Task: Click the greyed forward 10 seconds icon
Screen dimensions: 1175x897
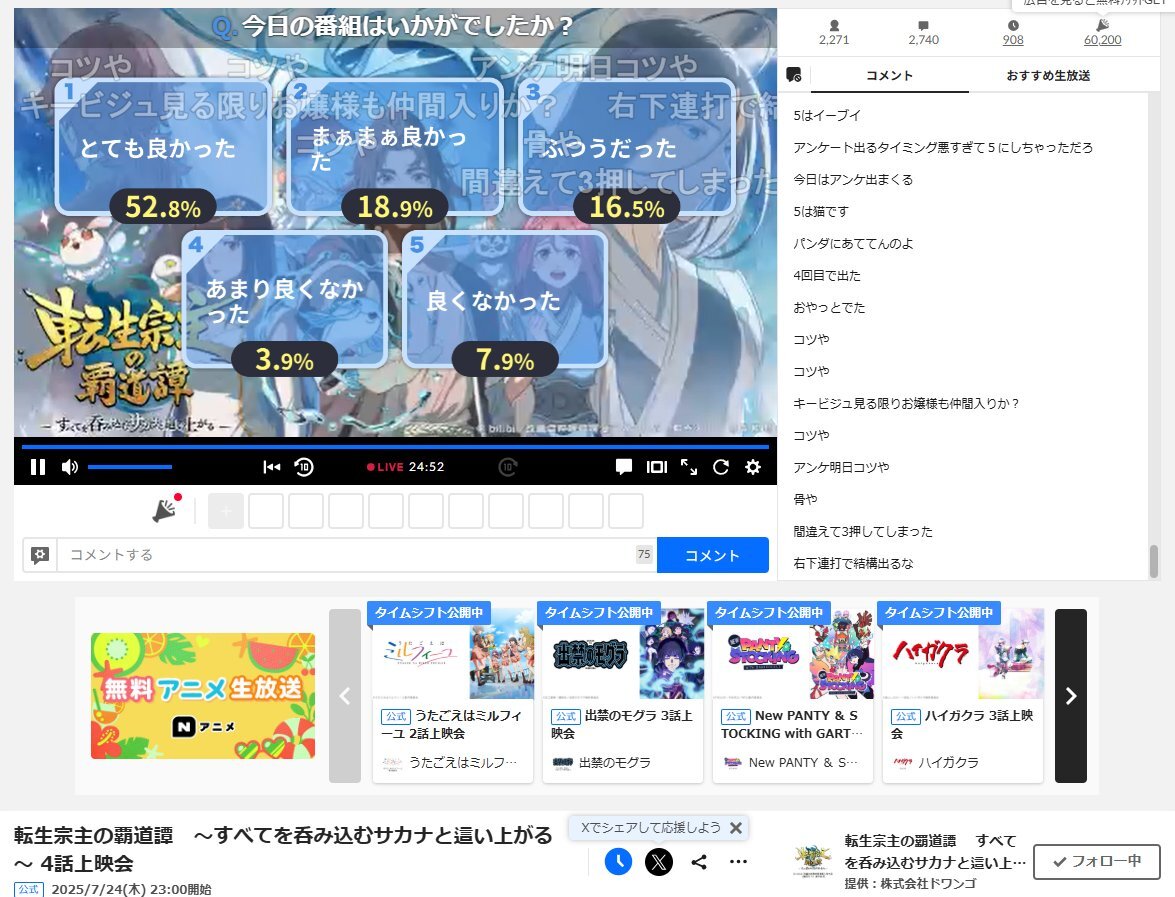Action: coord(508,467)
